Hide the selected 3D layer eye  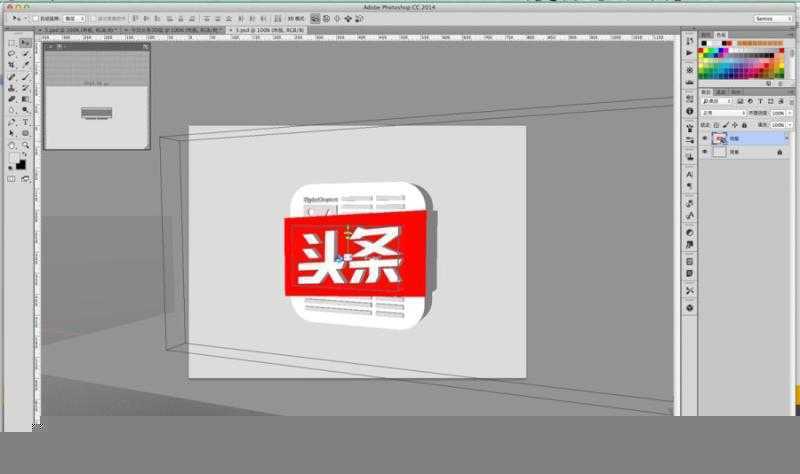pos(705,138)
